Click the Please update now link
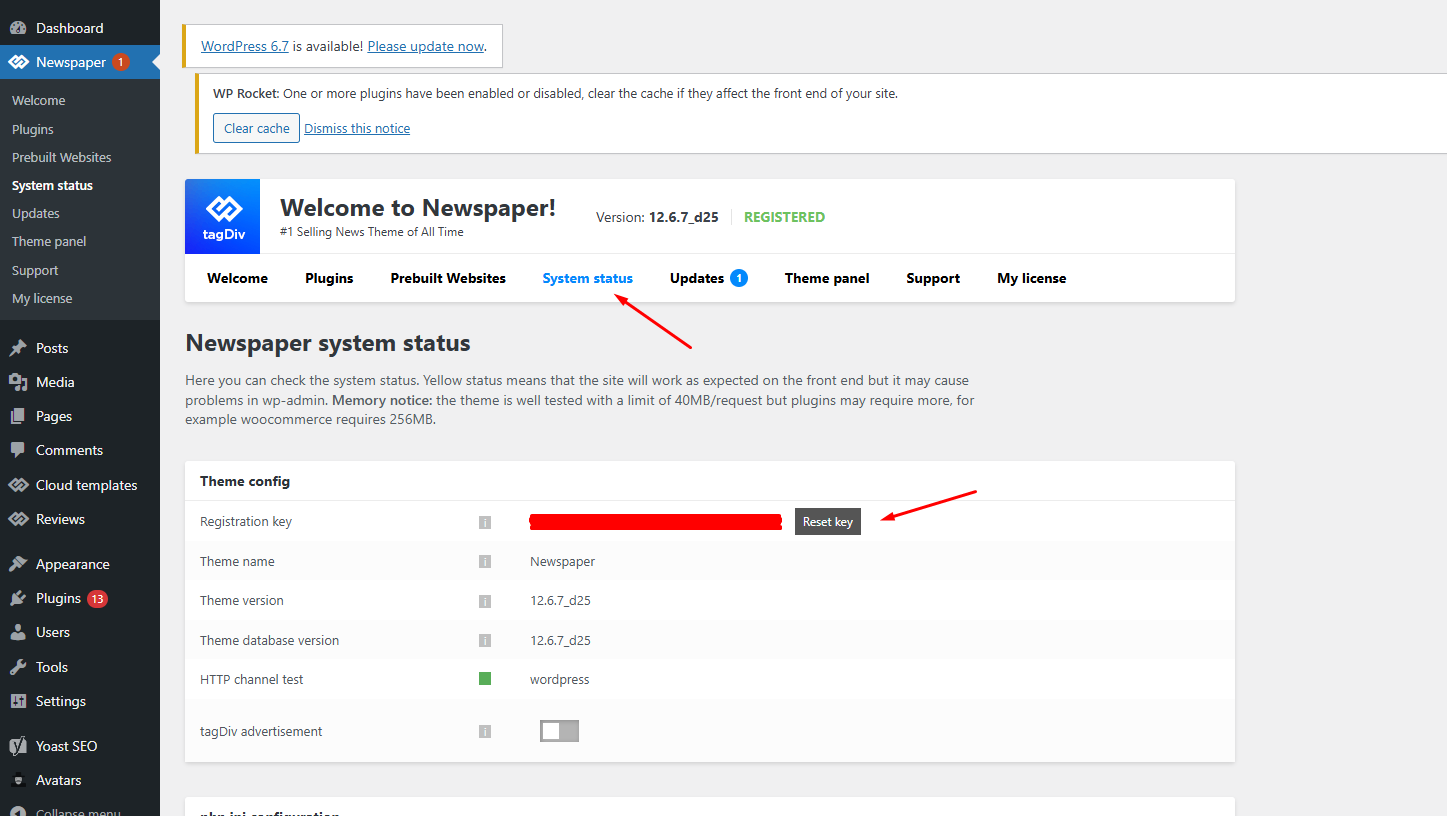The width and height of the screenshot is (1447, 816). point(426,46)
